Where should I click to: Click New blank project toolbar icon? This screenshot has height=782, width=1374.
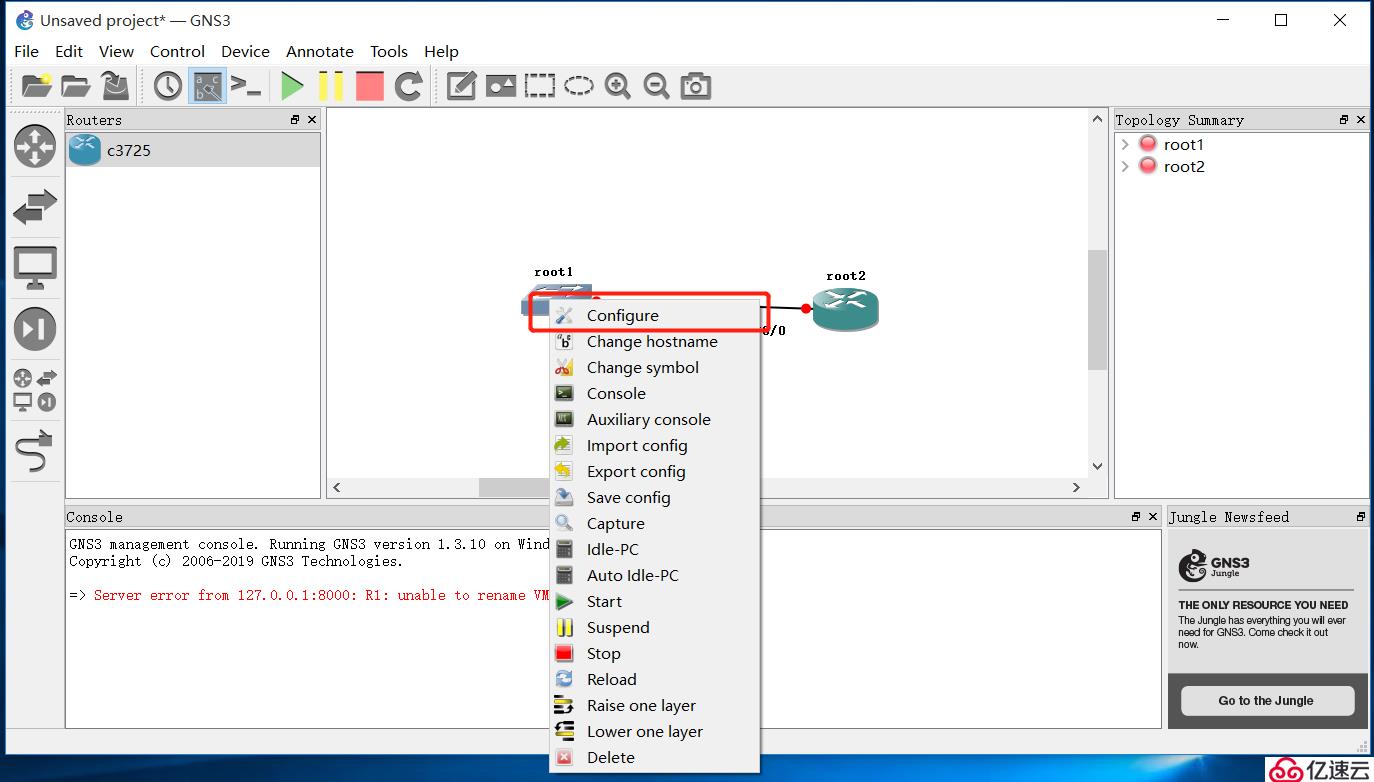coord(37,86)
